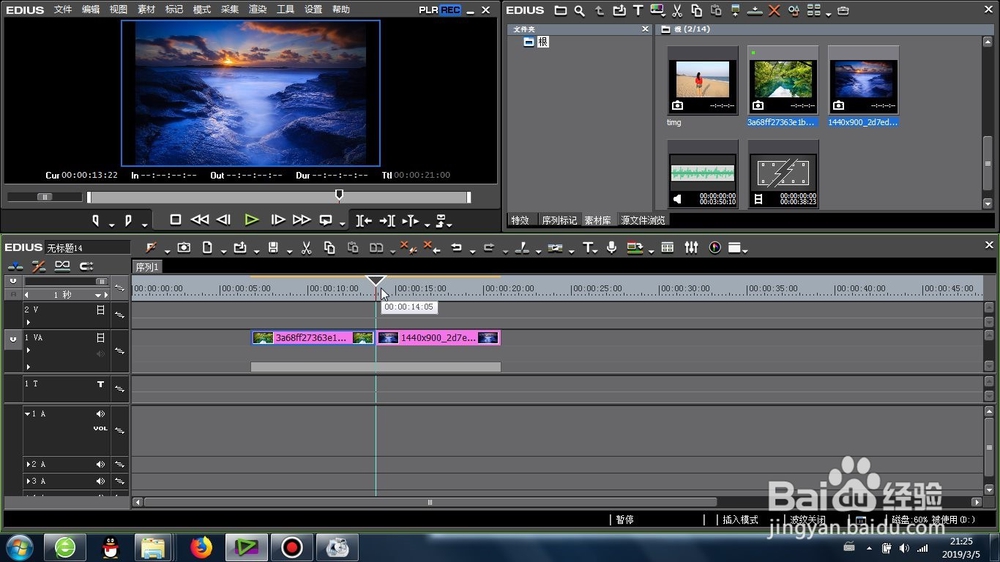Image resolution: width=1000 pixels, height=562 pixels.
Task: Click the search magnifier in bin window
Action: [x=579, y=10]
